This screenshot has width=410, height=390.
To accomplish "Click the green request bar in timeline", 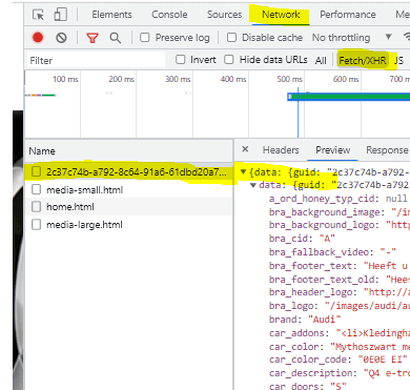I will click(x=349, y=97).
